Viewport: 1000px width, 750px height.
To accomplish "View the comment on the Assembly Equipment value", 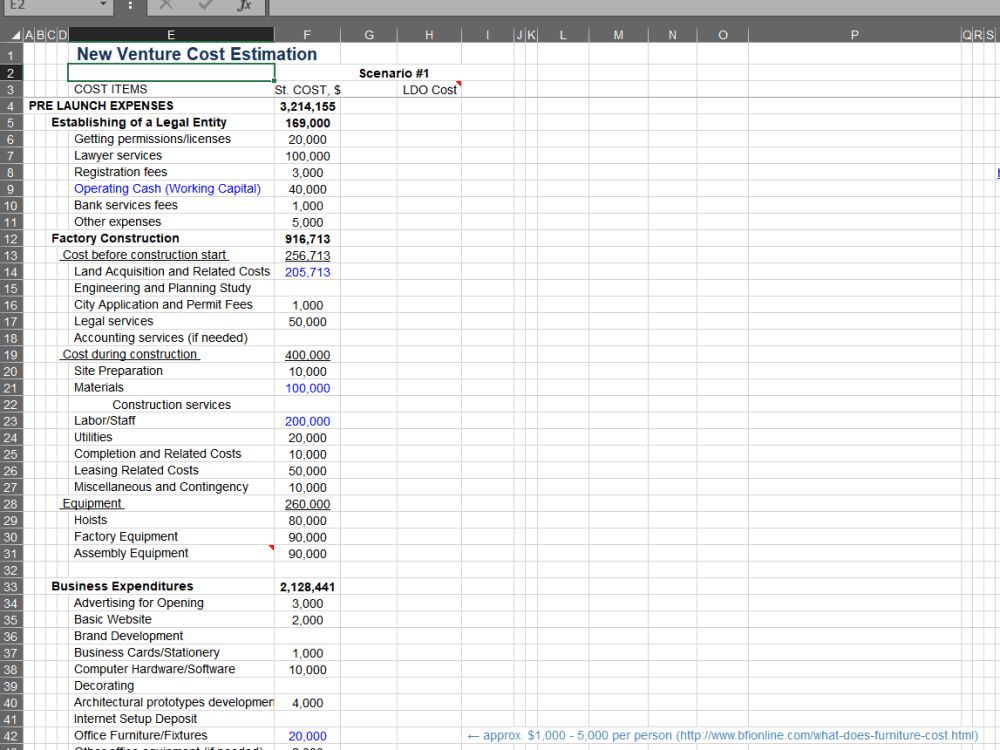I will point(270,547).
